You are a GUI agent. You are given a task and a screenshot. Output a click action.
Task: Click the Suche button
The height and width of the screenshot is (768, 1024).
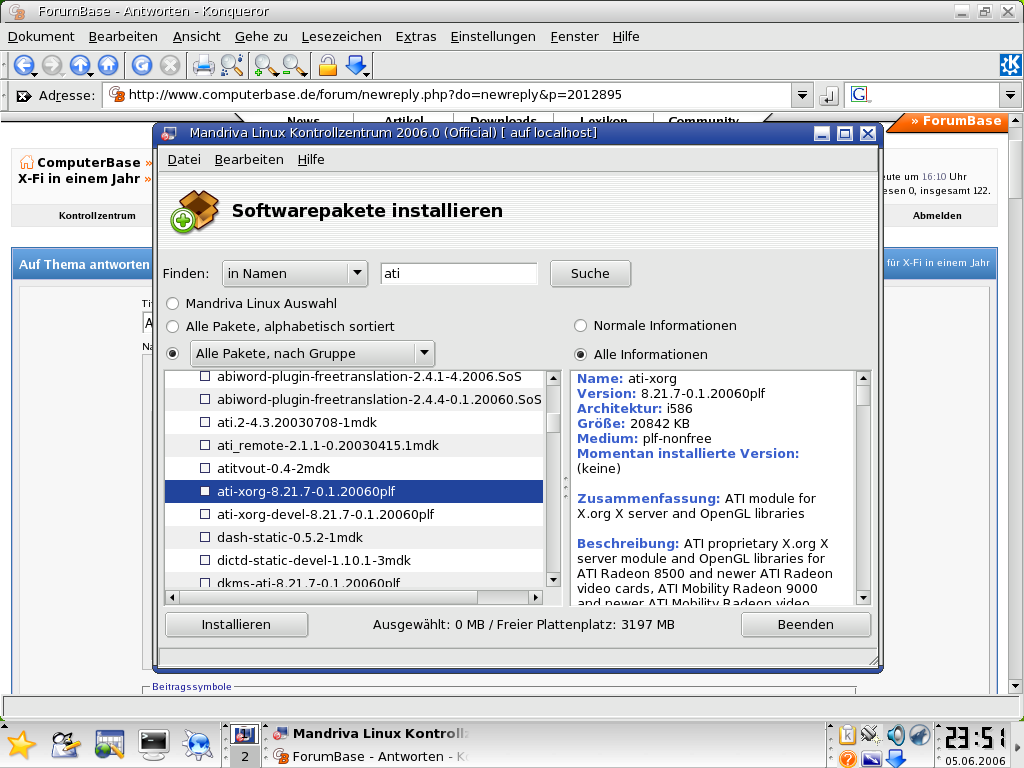tap(590, 274)
